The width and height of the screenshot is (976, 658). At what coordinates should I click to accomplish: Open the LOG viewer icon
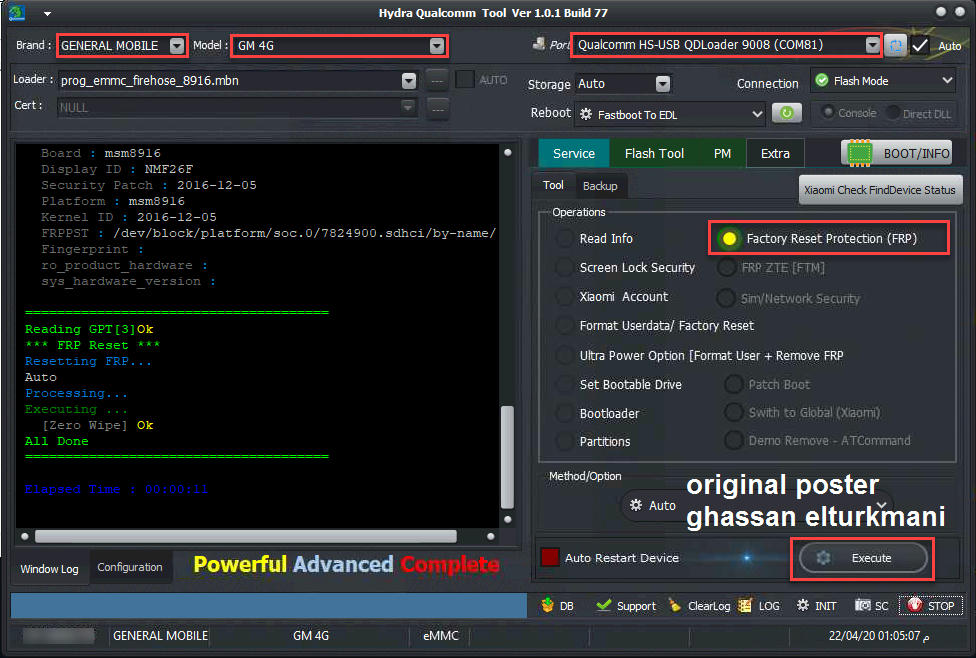click(745, 605)
